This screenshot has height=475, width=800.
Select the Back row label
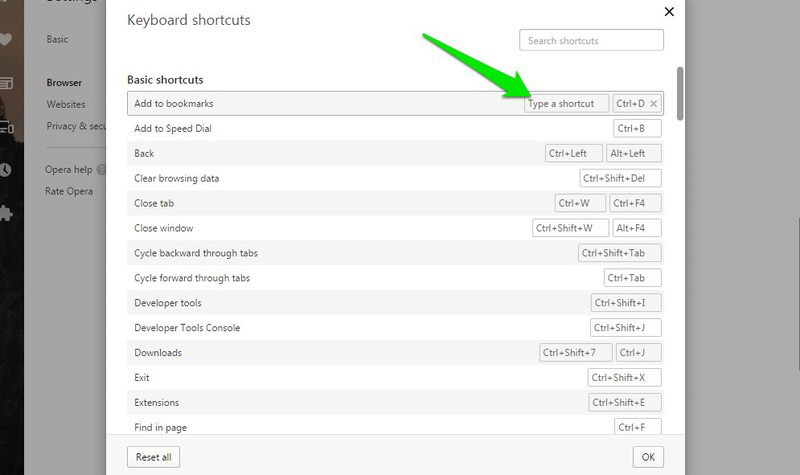[x=144, y=153]
